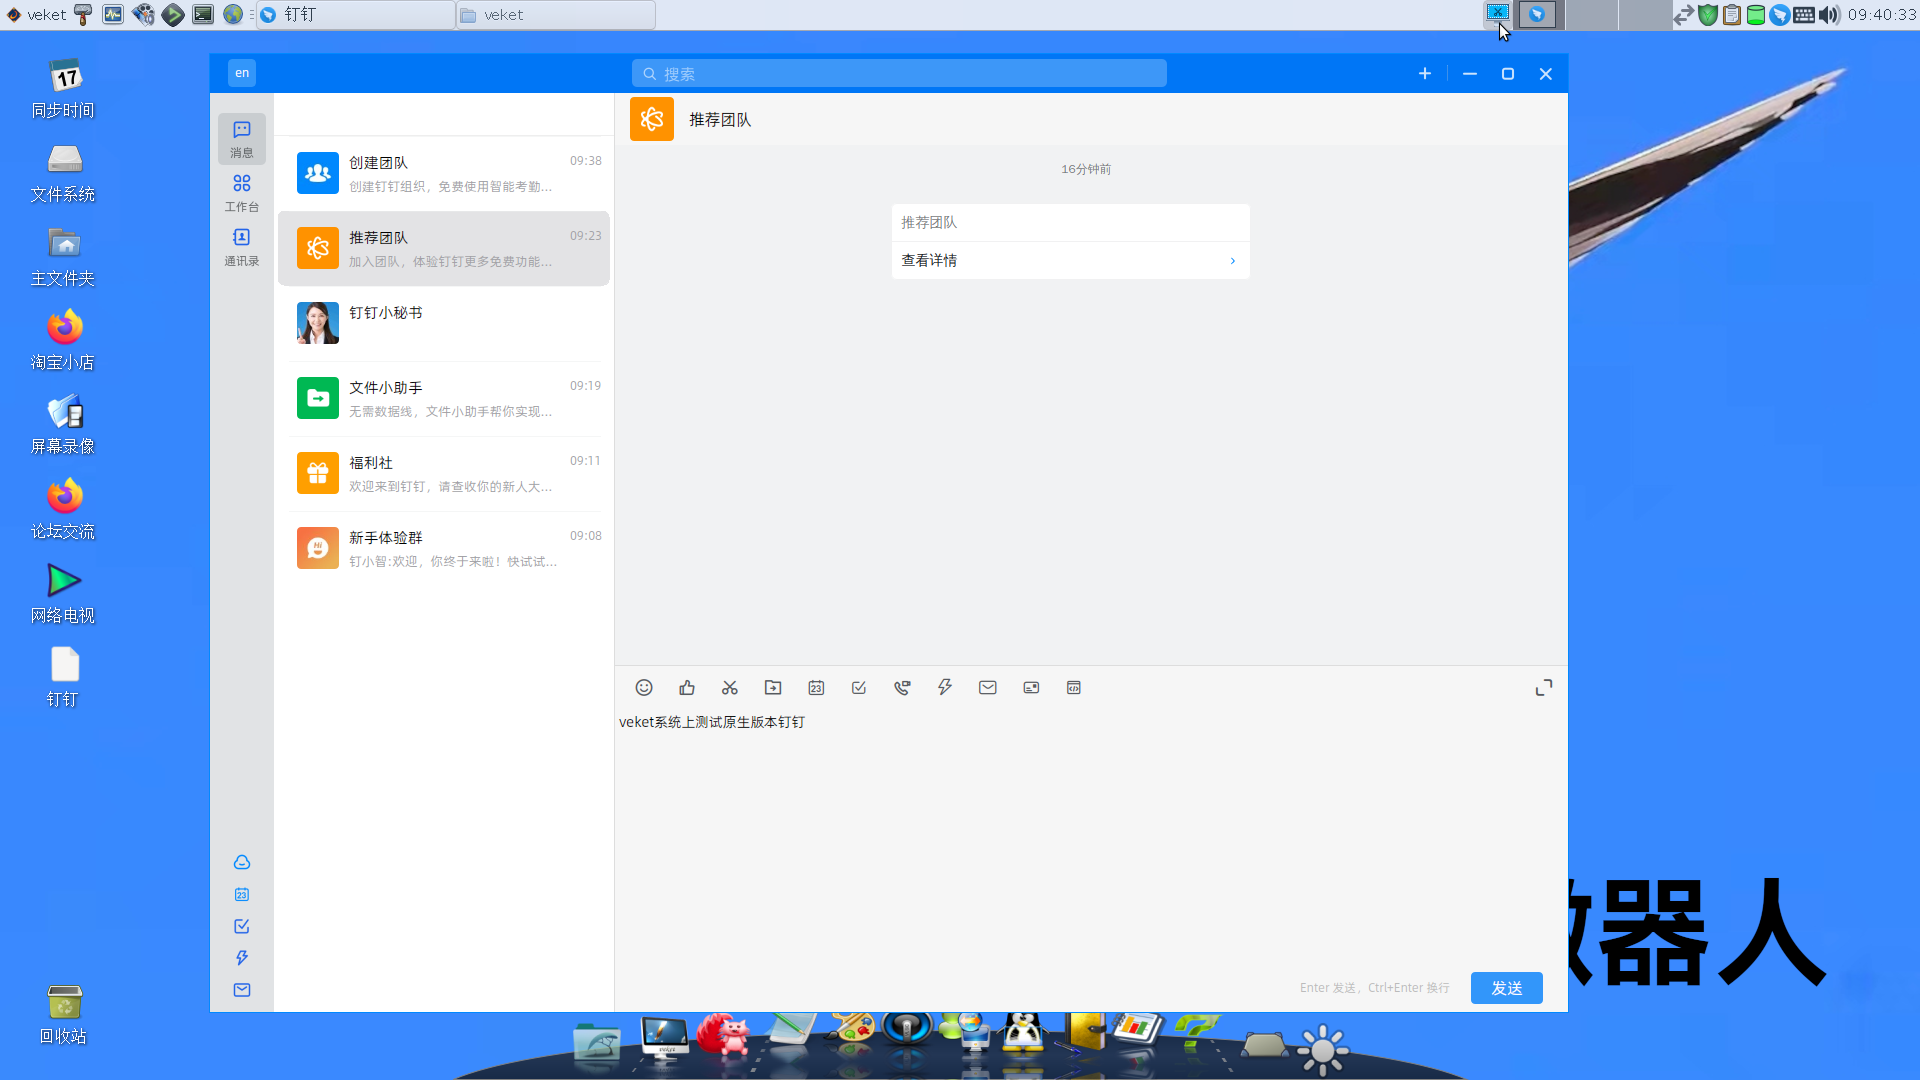Click the DING lightning icon in chat toolbar
Image resolution: width=1920 pixels, height=1080 pixels.
pos(945,688)
